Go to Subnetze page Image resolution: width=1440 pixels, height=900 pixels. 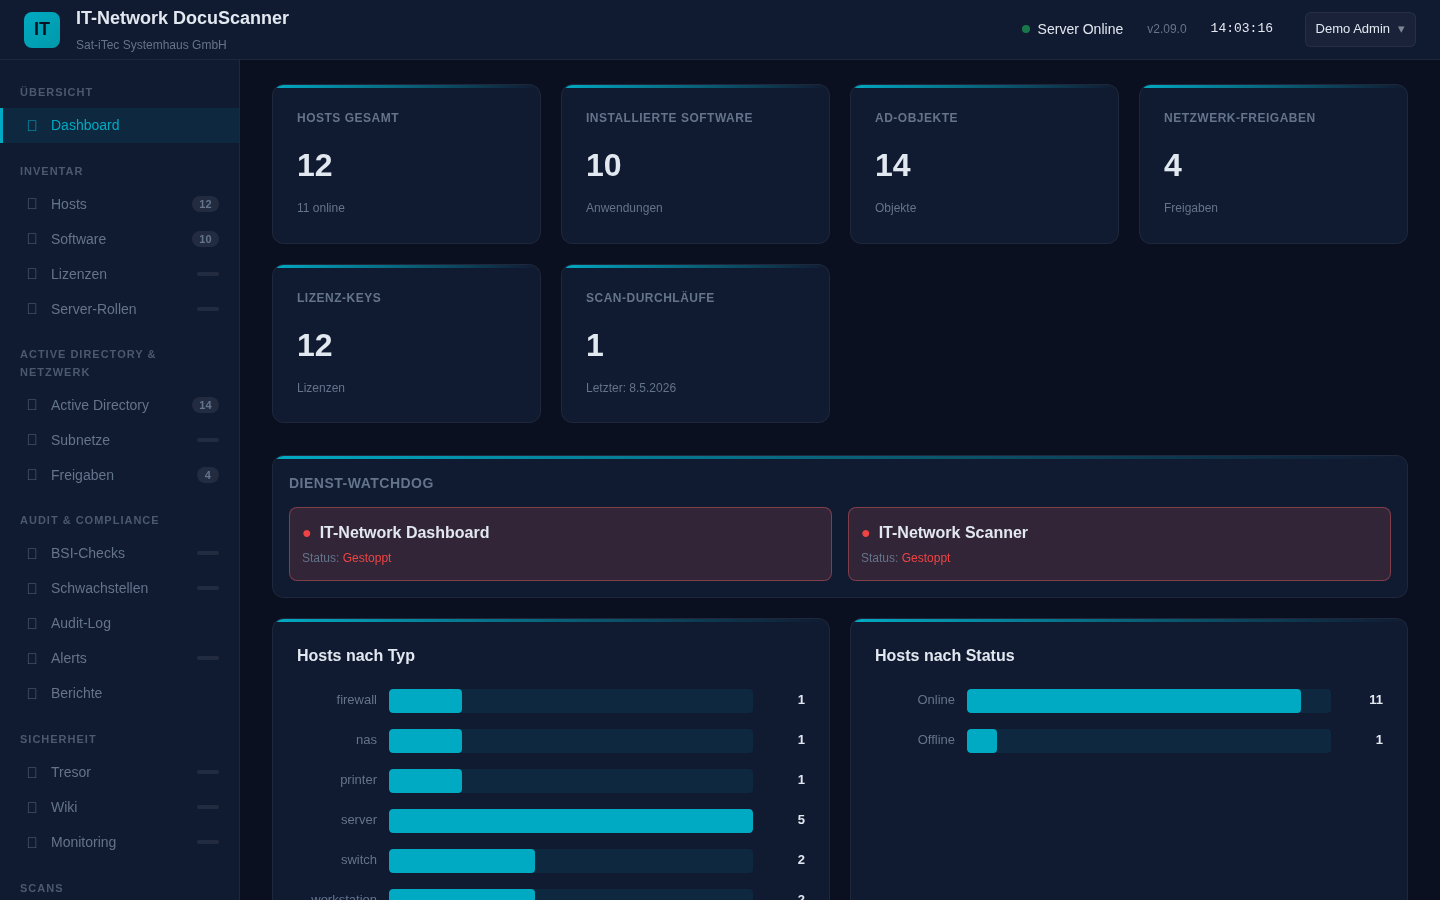tap(120, 440)
